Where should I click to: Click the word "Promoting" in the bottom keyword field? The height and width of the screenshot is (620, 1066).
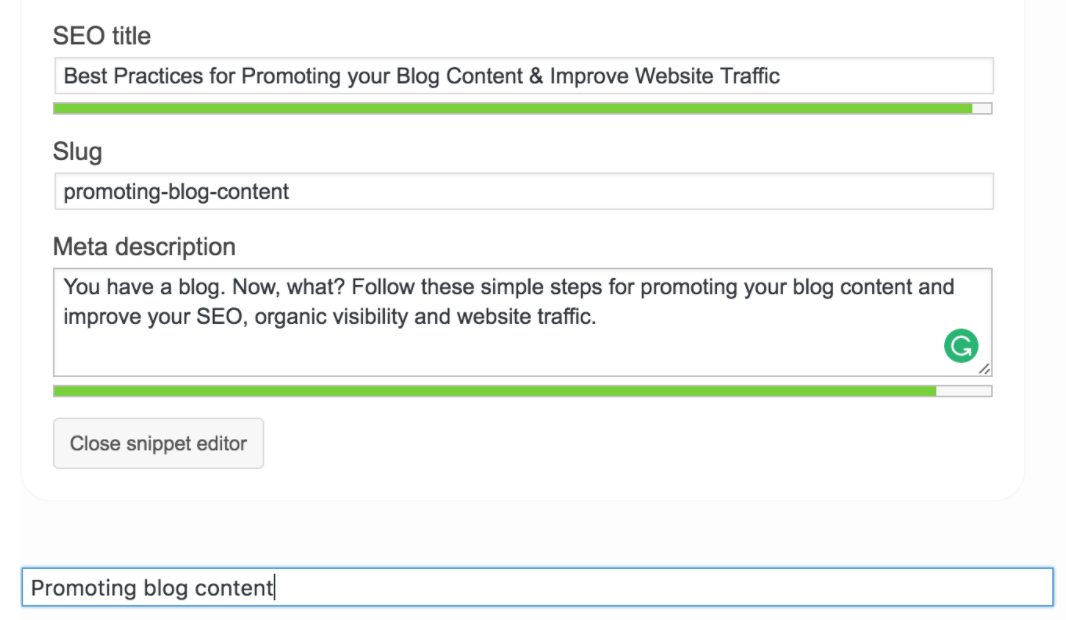(x=84, y=588)
